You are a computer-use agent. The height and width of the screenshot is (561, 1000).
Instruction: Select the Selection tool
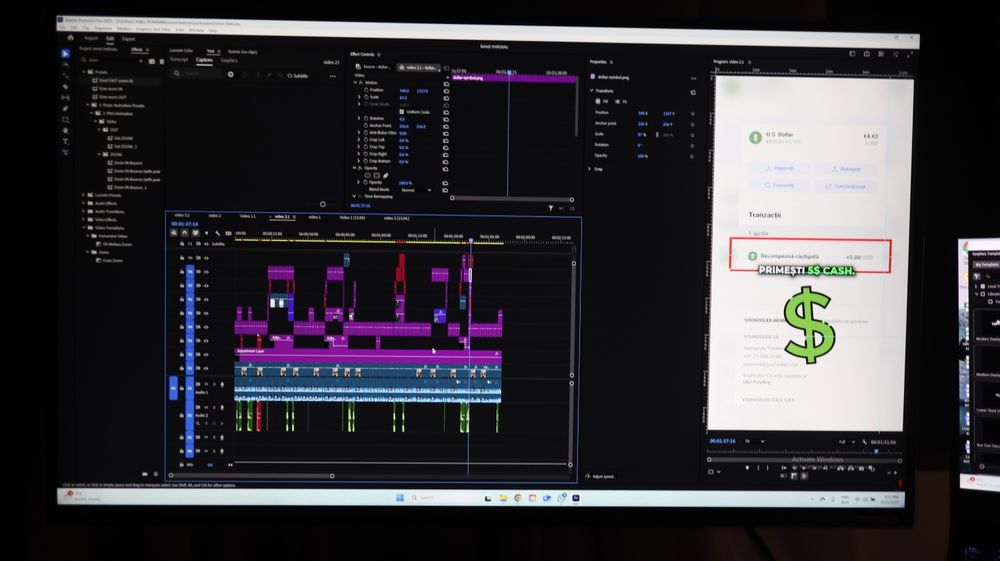65,54
